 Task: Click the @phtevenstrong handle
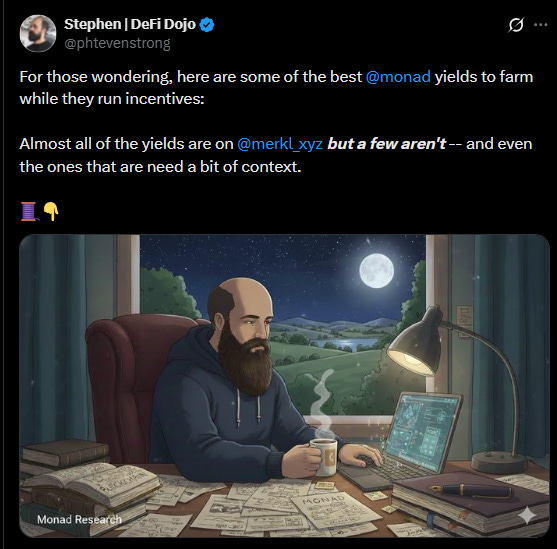[117, 43]
